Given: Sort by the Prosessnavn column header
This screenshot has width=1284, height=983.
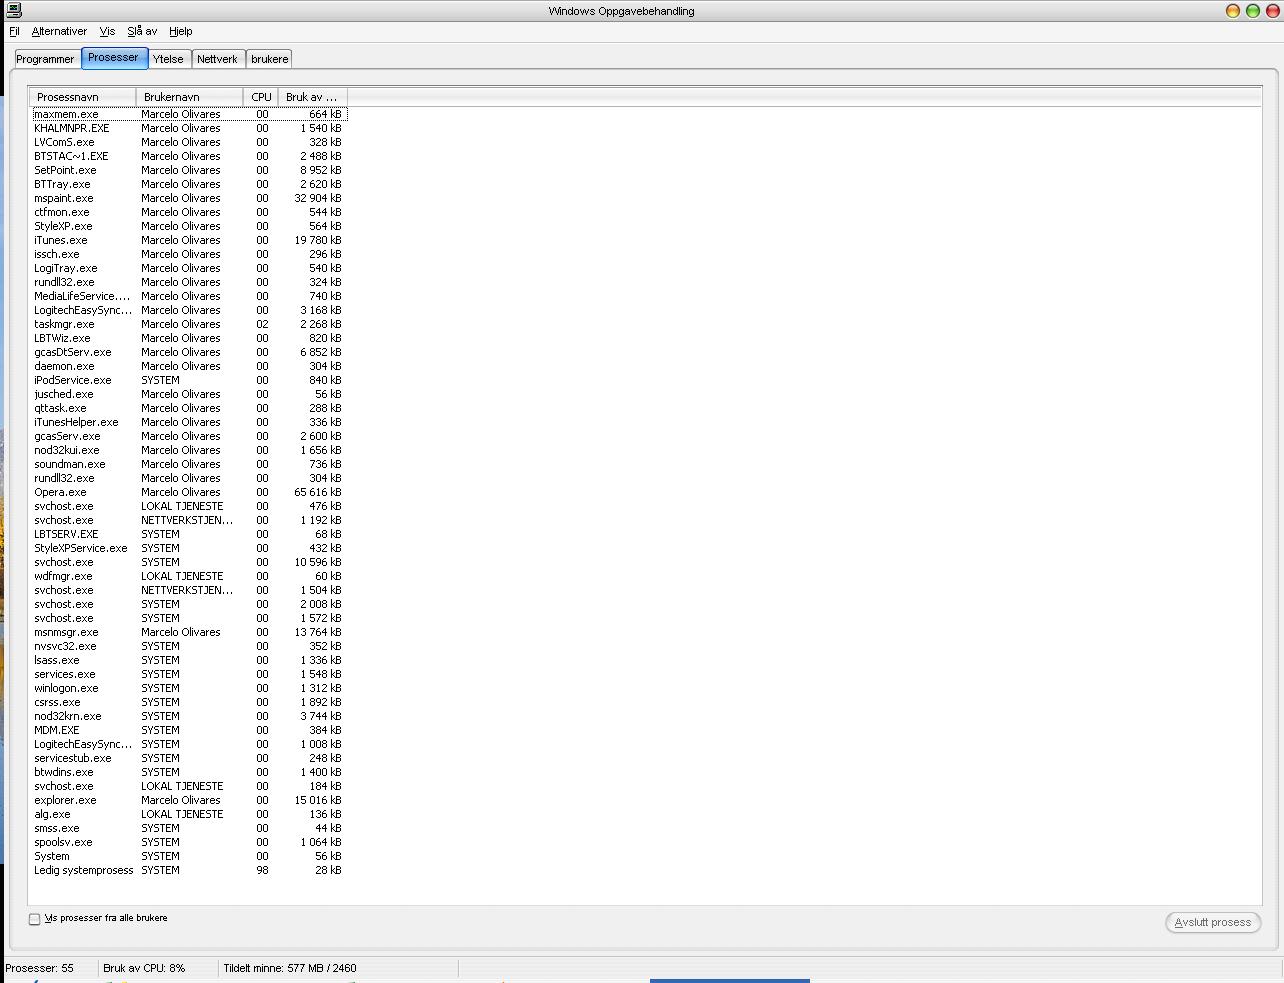Looking at the screenshot, I should pos(83,97).
